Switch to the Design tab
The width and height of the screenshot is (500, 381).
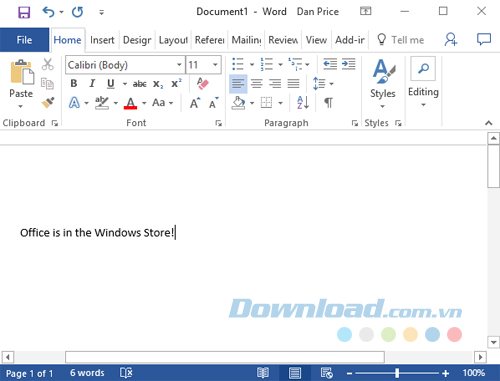(137, 40)
